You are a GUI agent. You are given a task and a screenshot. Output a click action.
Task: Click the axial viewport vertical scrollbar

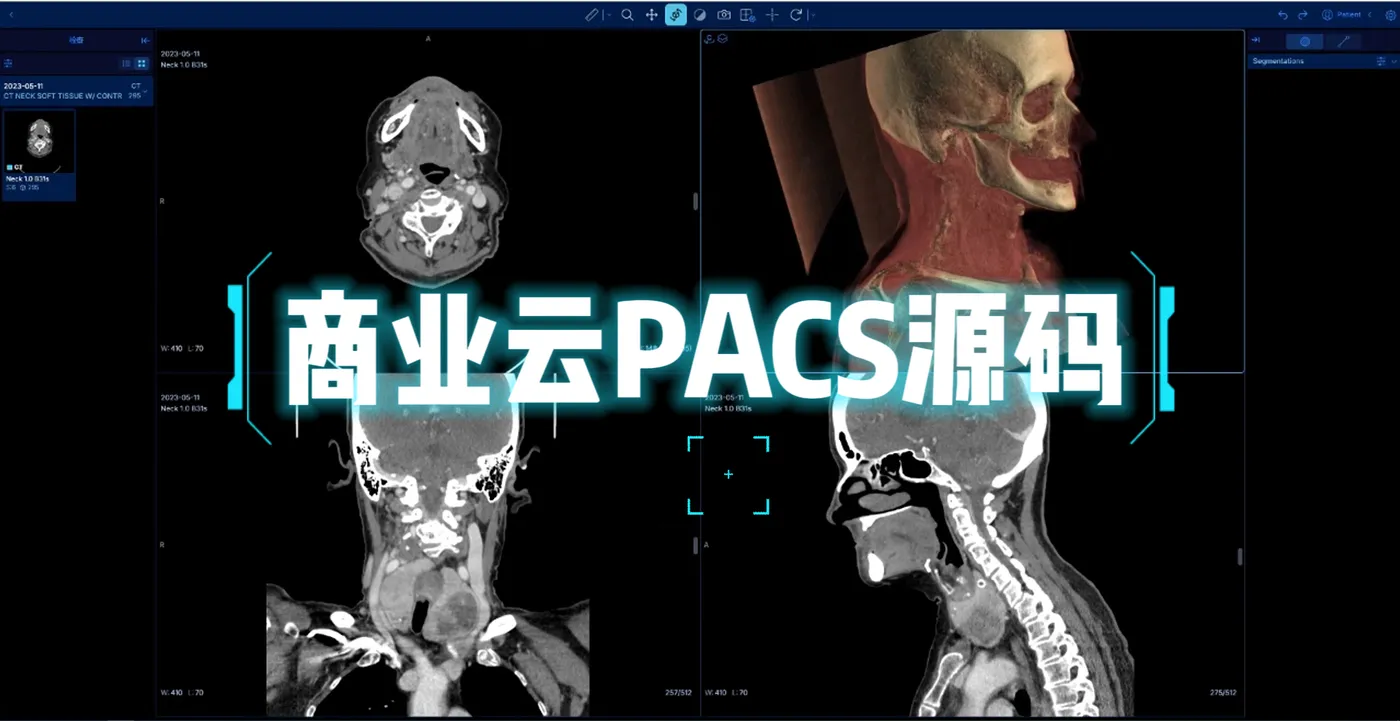pyautogui.click(x=695, y=201)
